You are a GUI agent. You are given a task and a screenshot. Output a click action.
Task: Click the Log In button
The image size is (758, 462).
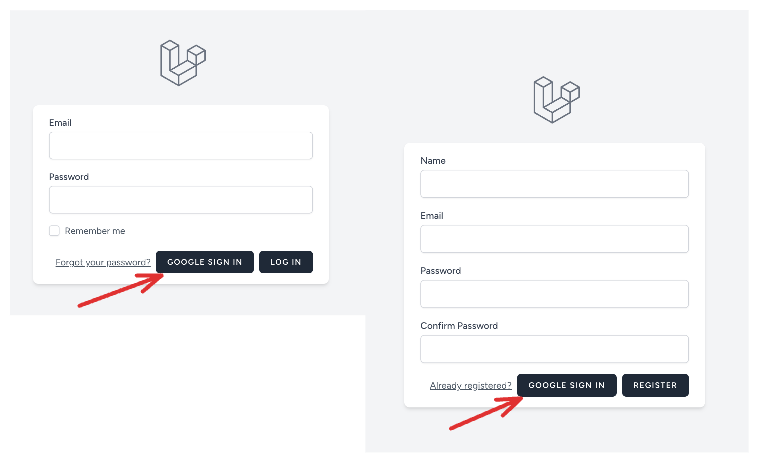[286, 262]
